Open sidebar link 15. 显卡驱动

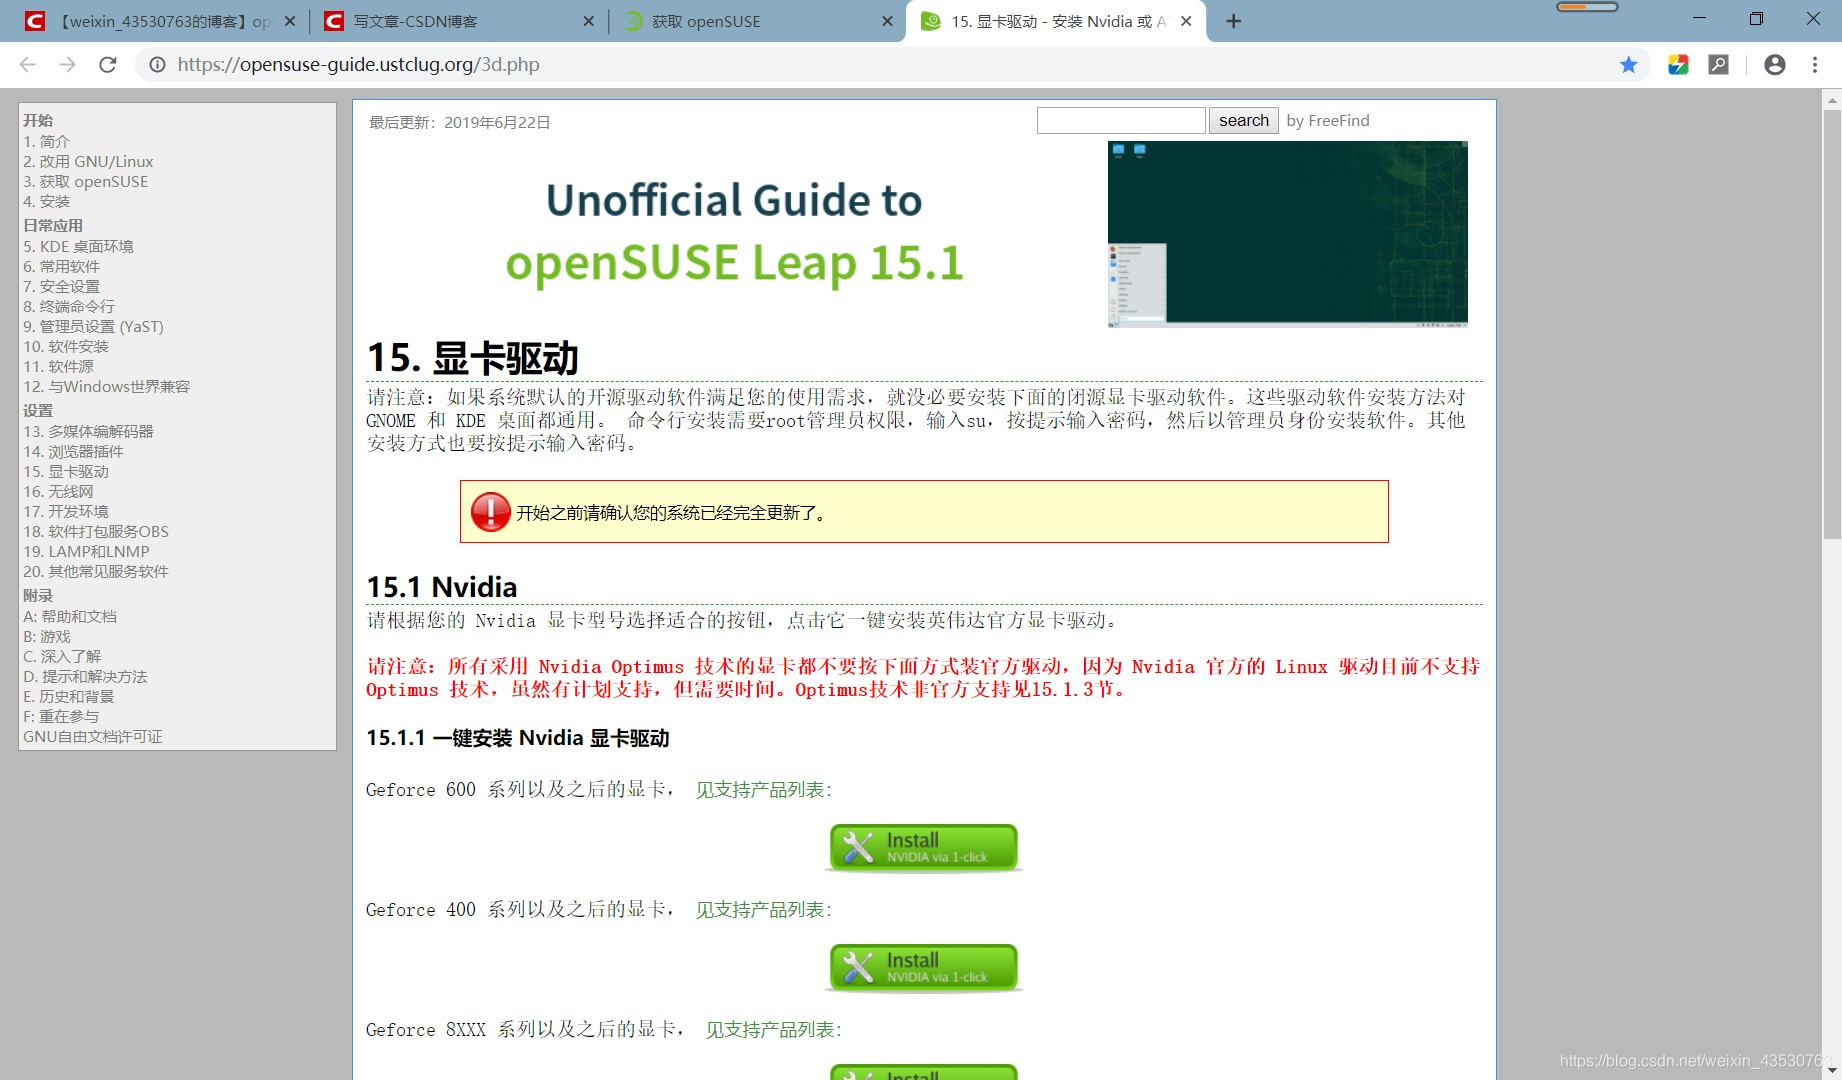pyautogui.click(x=66, y=472)
